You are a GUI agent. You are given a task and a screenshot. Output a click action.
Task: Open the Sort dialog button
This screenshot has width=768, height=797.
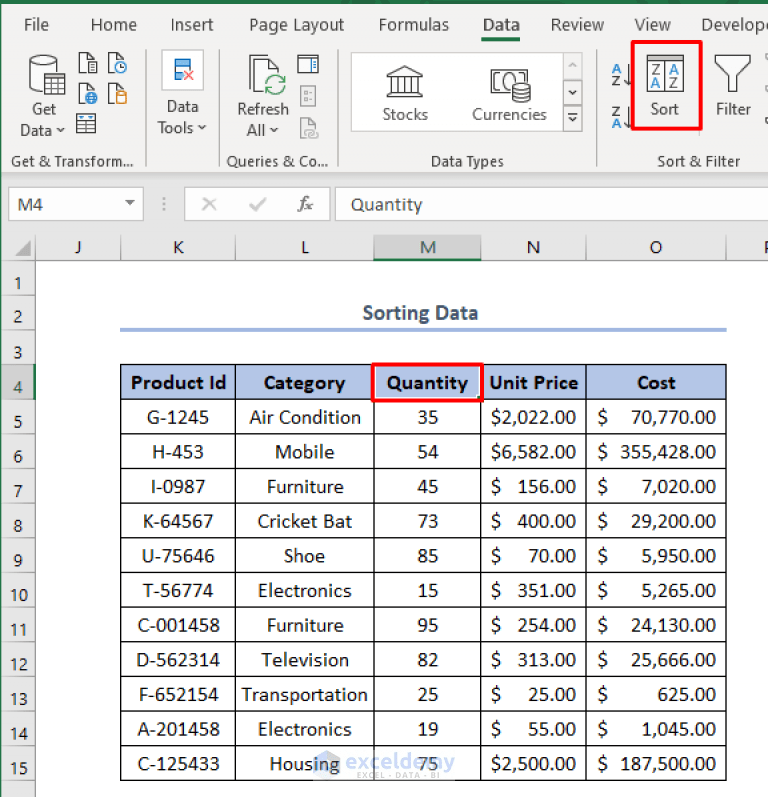[666, 85]
